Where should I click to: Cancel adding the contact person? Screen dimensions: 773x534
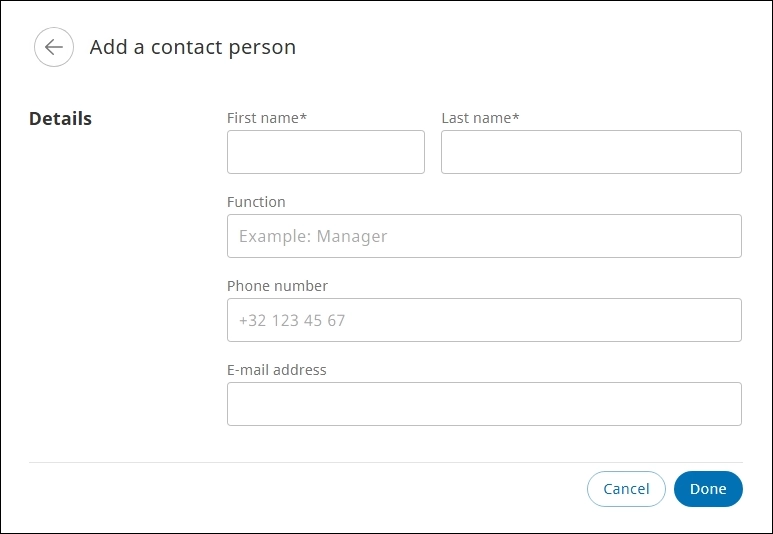tap(626, 489)
